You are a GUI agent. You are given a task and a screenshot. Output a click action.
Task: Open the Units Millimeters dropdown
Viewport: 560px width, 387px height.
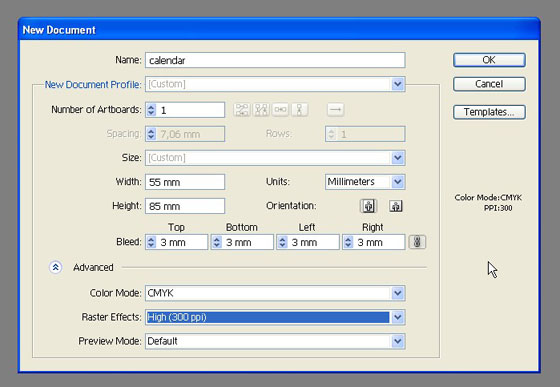(398, 182)
